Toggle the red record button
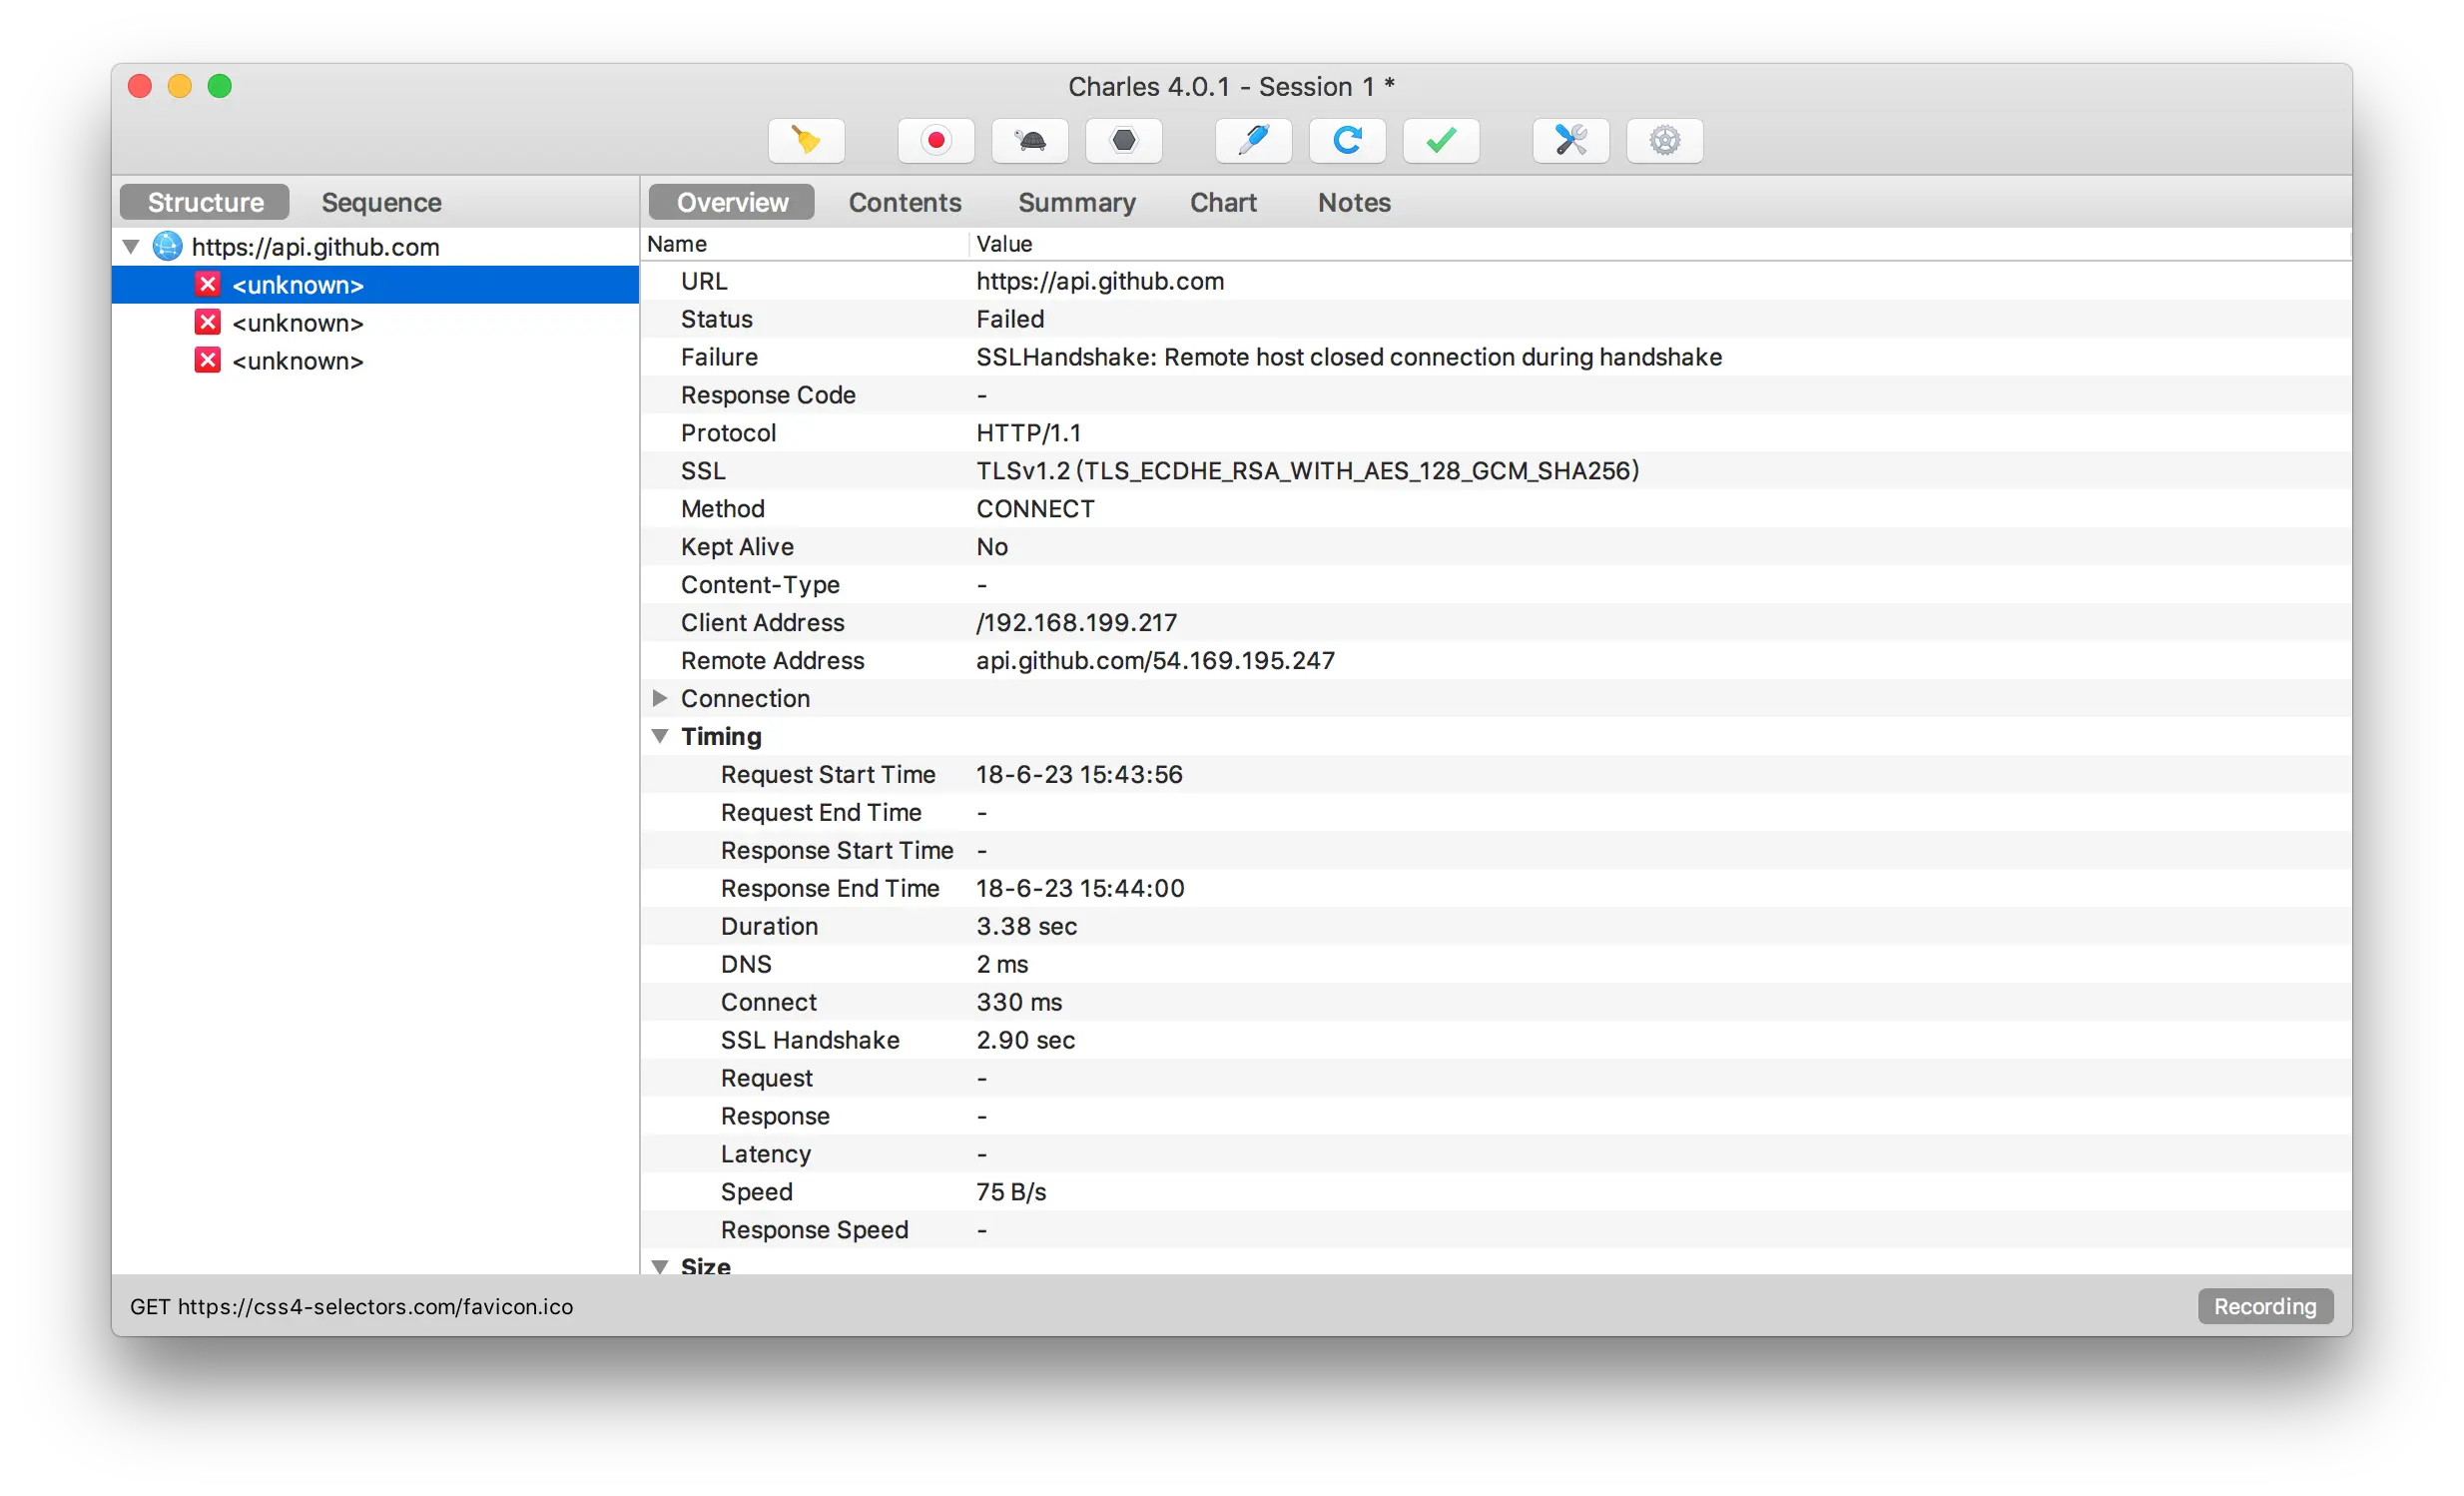This screenshot has width=2464, height=1496. [x=935, y=140]
